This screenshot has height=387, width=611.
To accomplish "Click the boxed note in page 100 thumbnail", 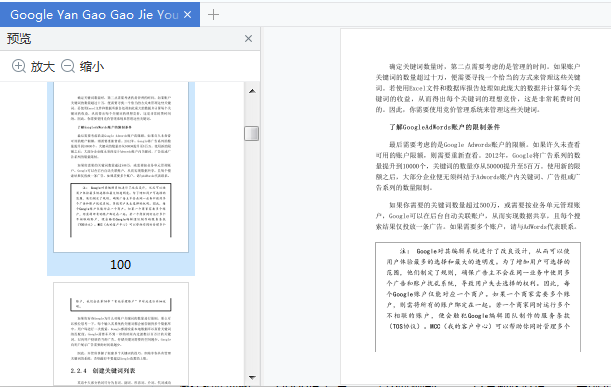I will pos(121,210).
